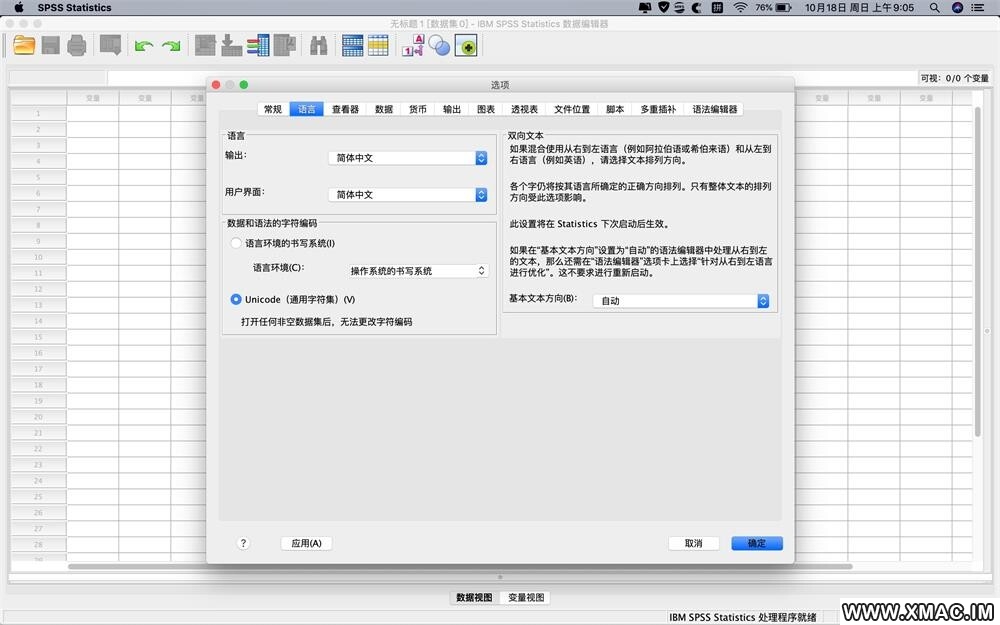The width and height of the screenshot is (1000, 625).
Task: Click the Open data document folder icon
Action: 24,46
